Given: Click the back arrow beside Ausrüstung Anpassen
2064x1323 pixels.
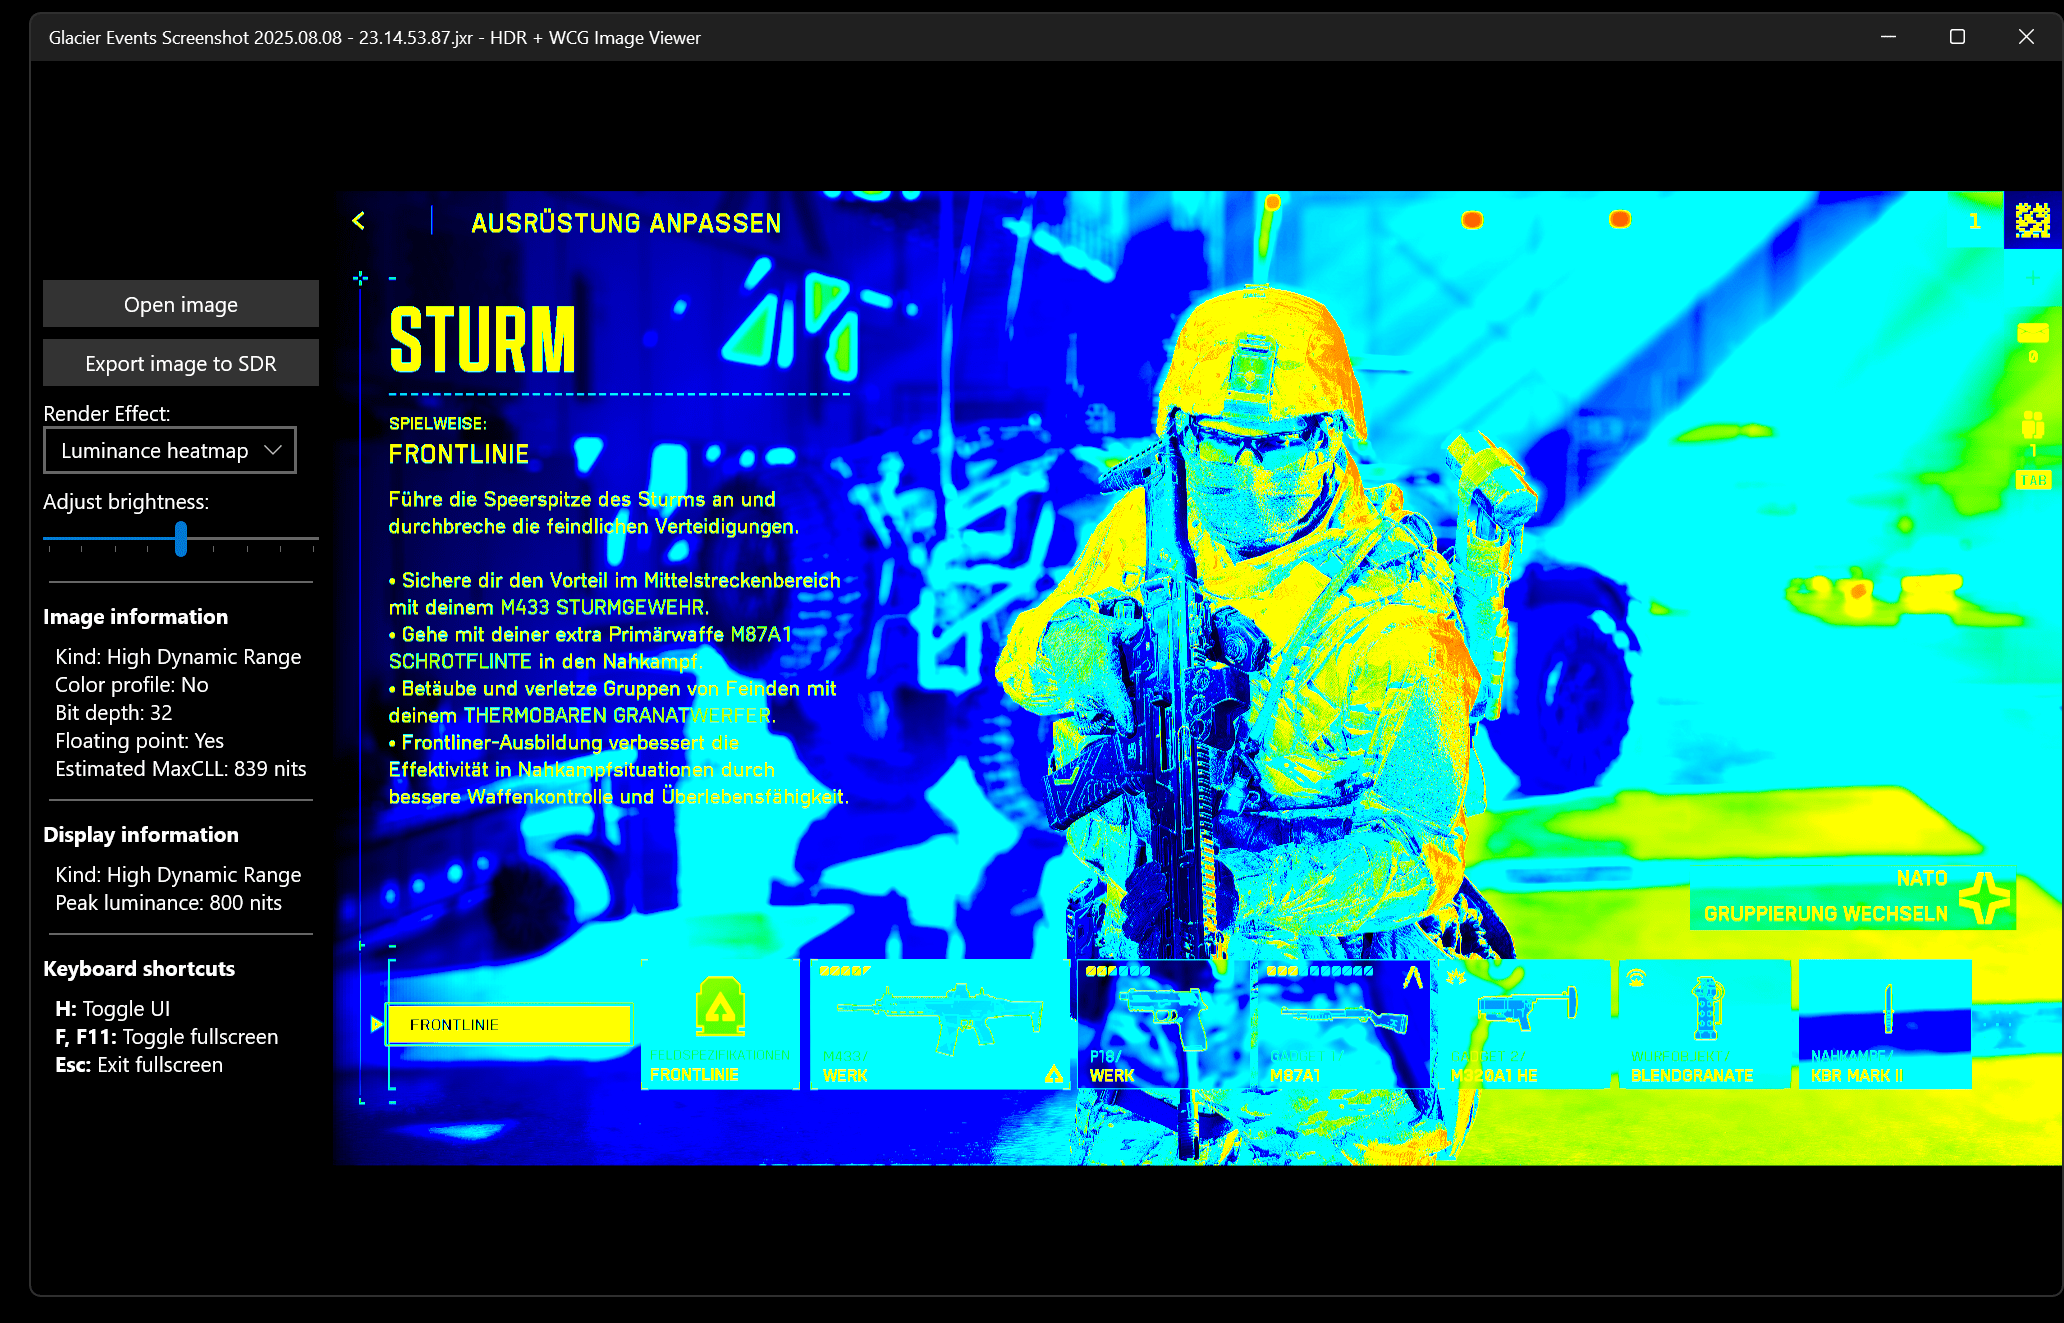Looking at the screenshot, I should tap(359, 221).
